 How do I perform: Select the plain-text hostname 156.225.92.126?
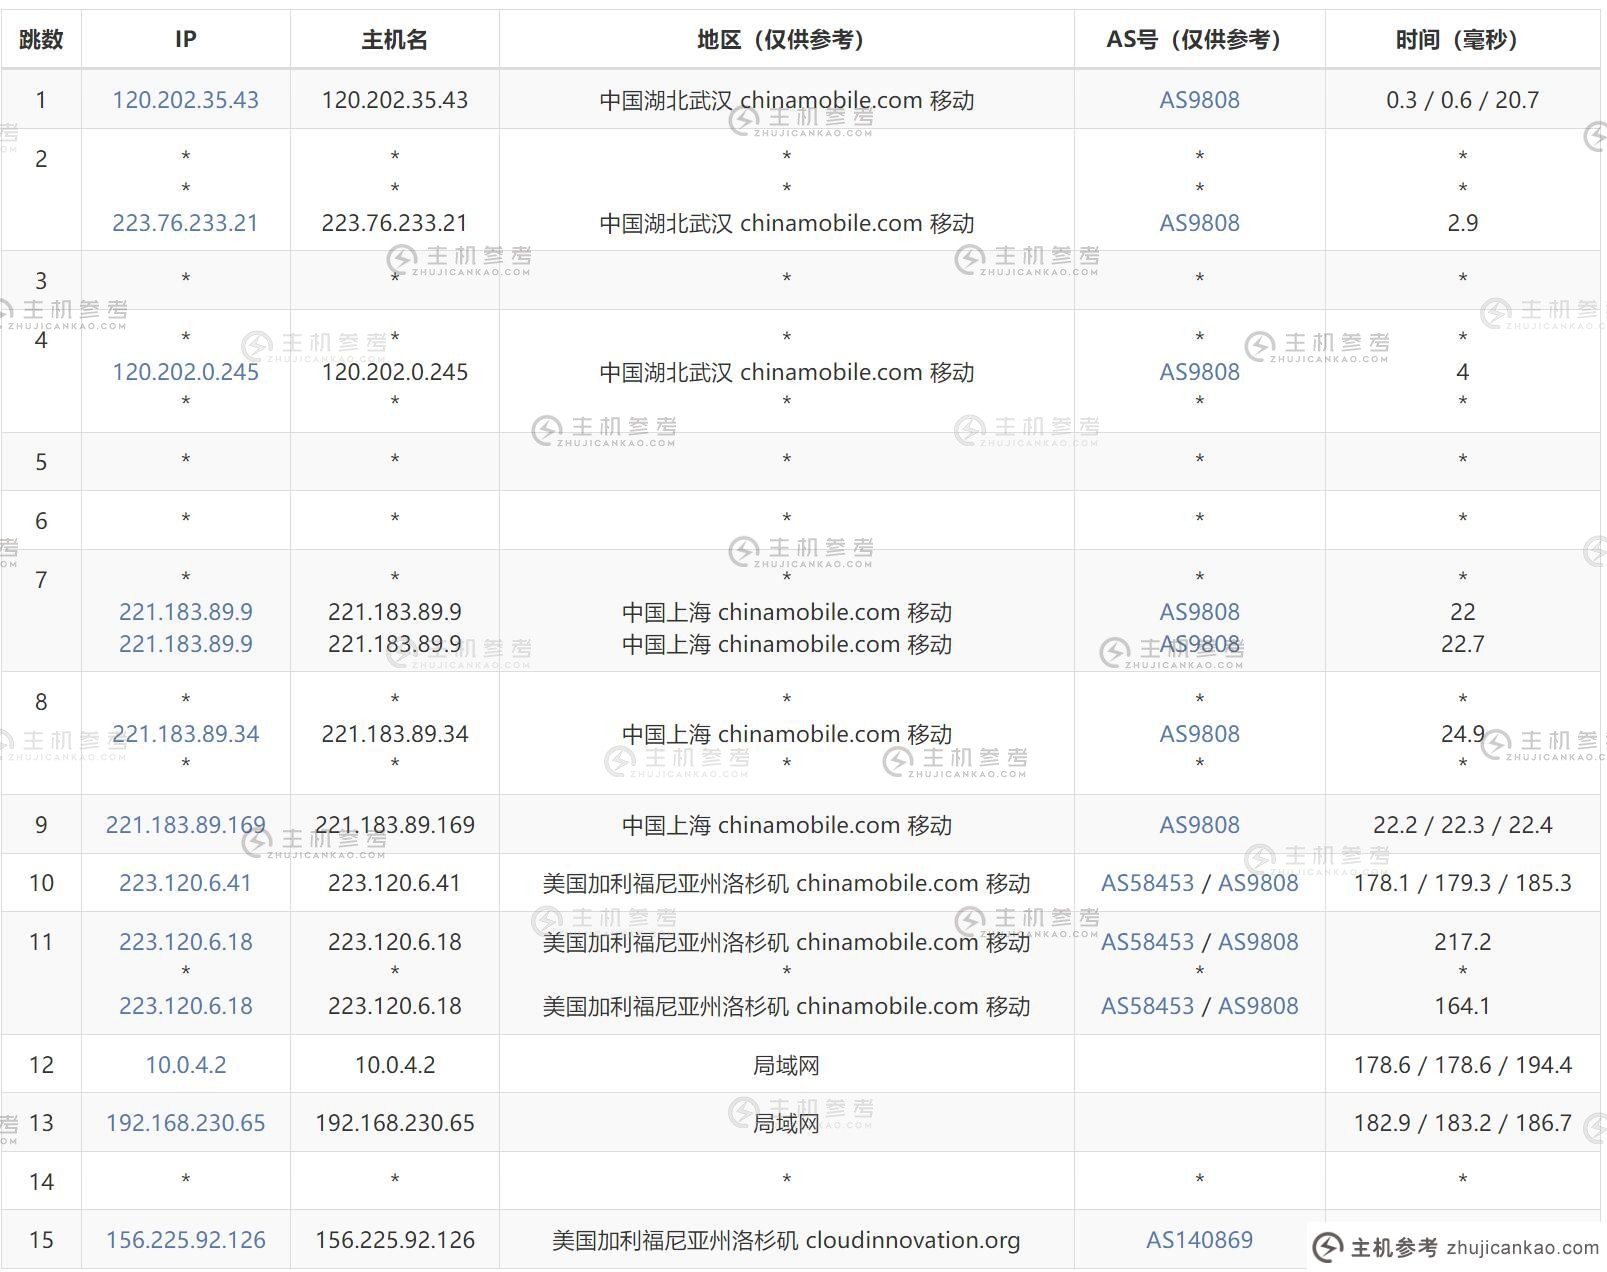tap(394, 1240)
